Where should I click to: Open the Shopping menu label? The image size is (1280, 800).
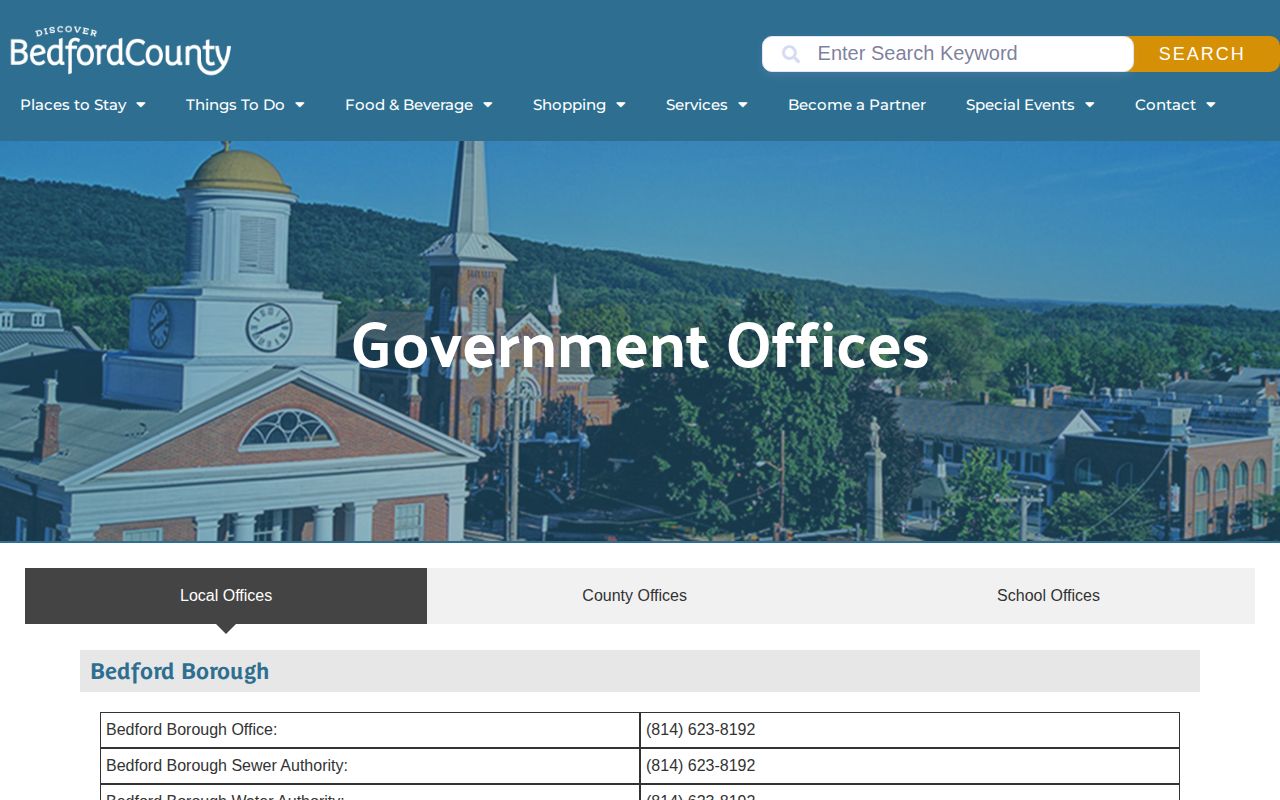[569, 105]
